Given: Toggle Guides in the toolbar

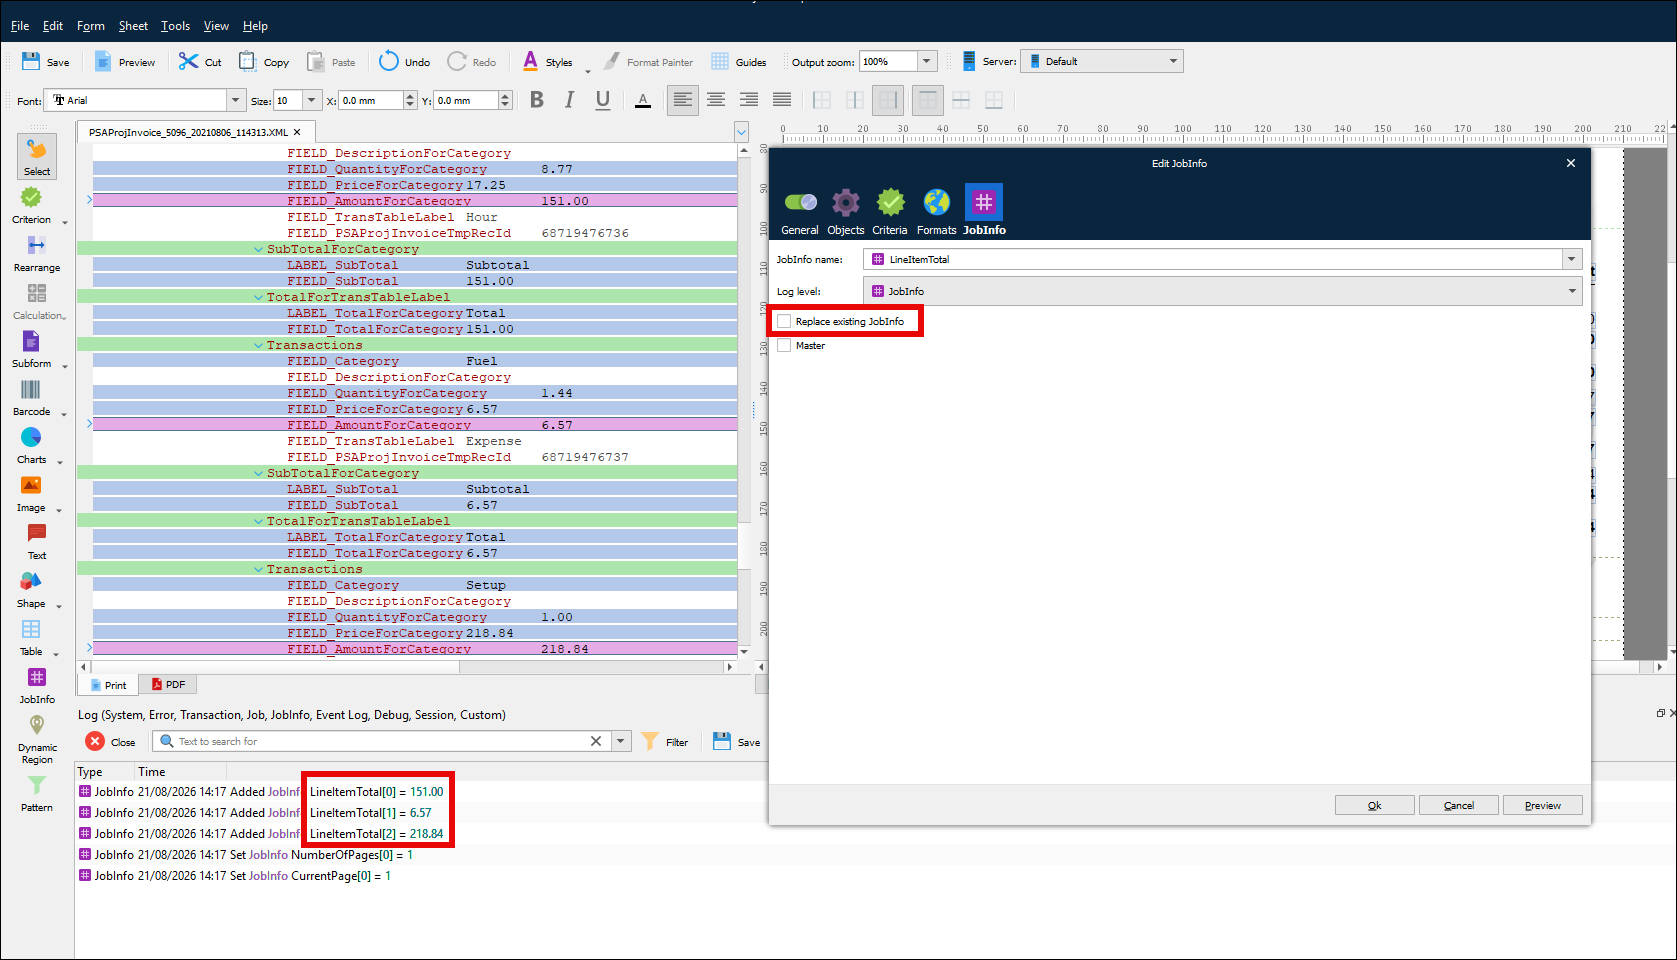Looking at the screenshot, I should tap(738, 62).
